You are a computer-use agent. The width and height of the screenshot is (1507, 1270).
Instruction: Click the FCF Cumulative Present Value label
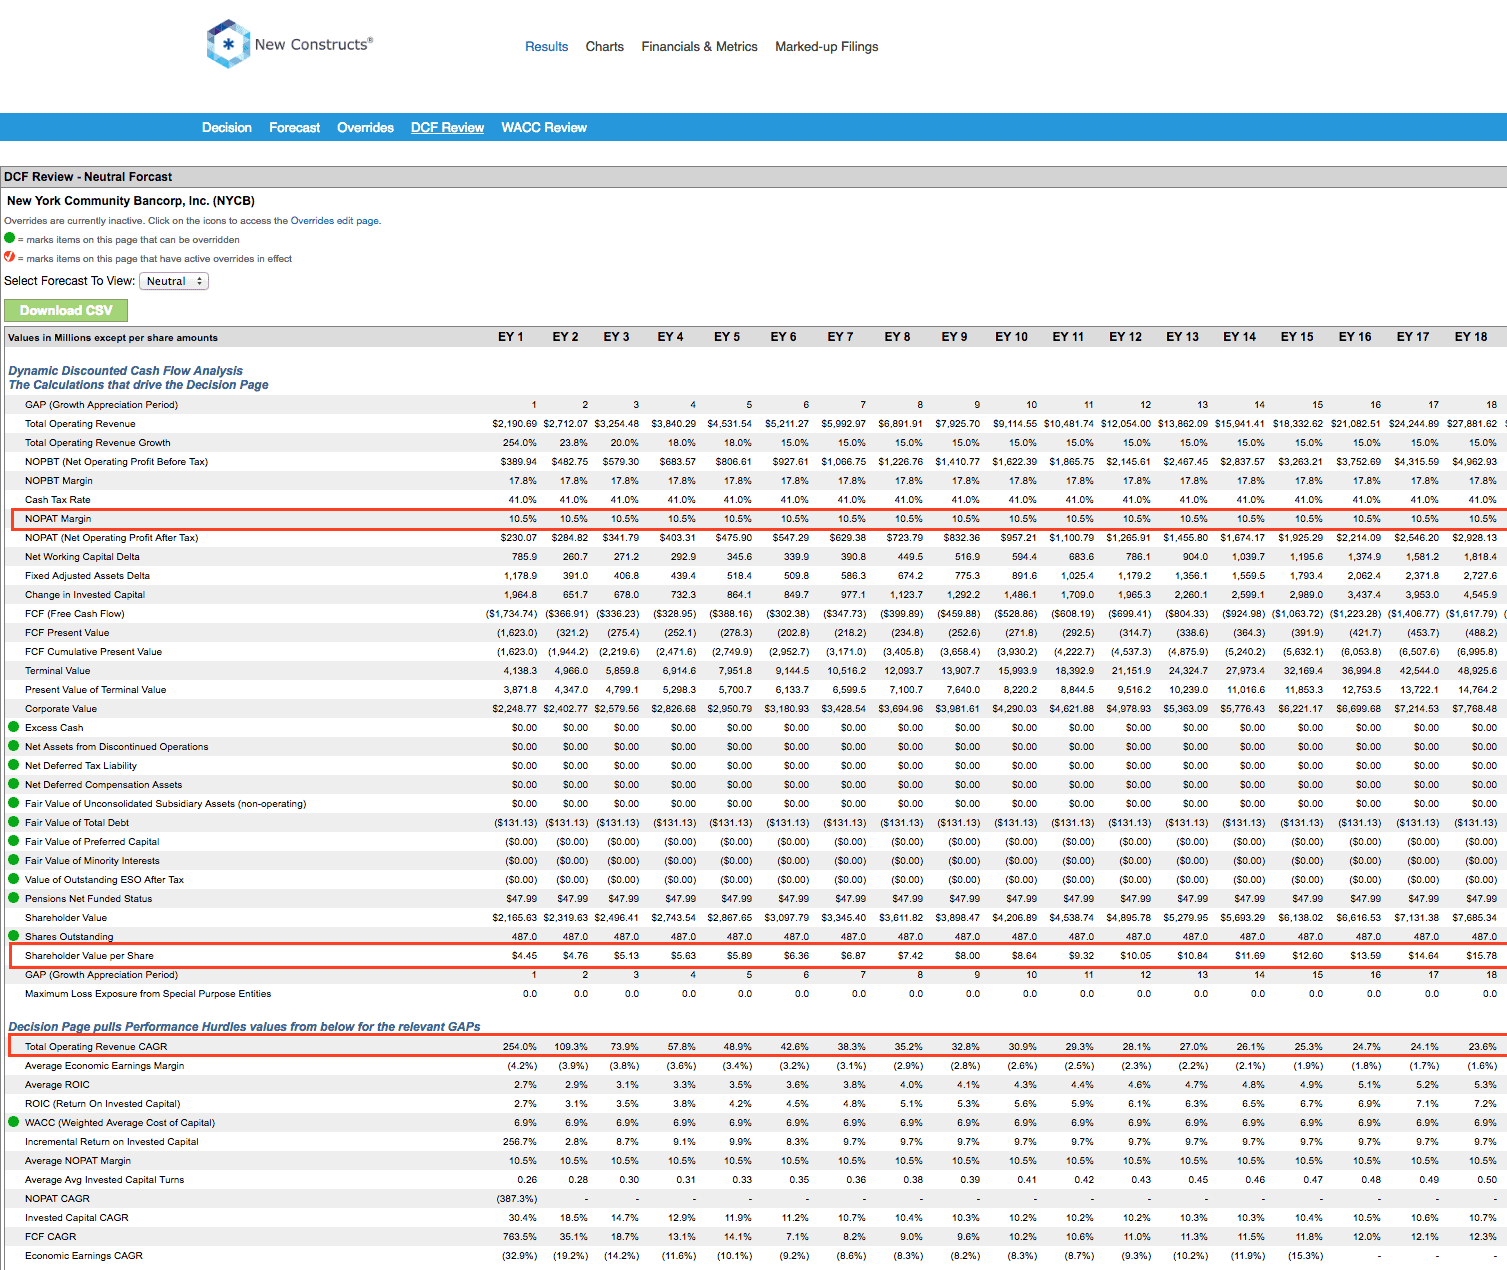click(93, 652)
